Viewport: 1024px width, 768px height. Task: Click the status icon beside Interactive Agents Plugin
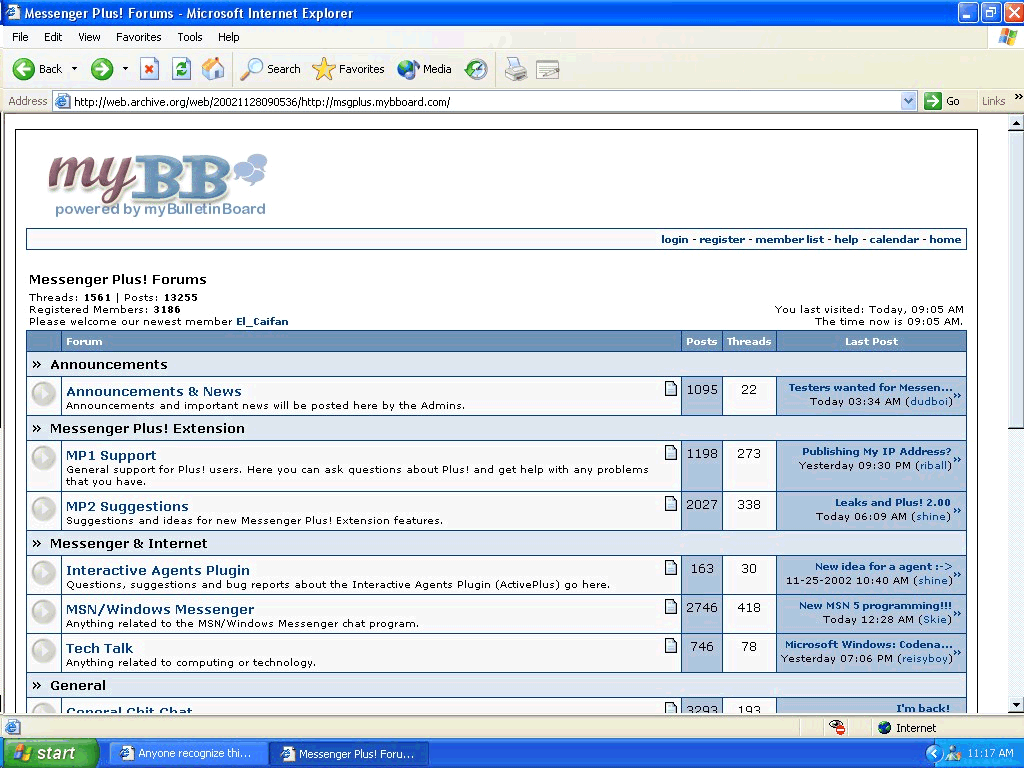coord(44,573)
